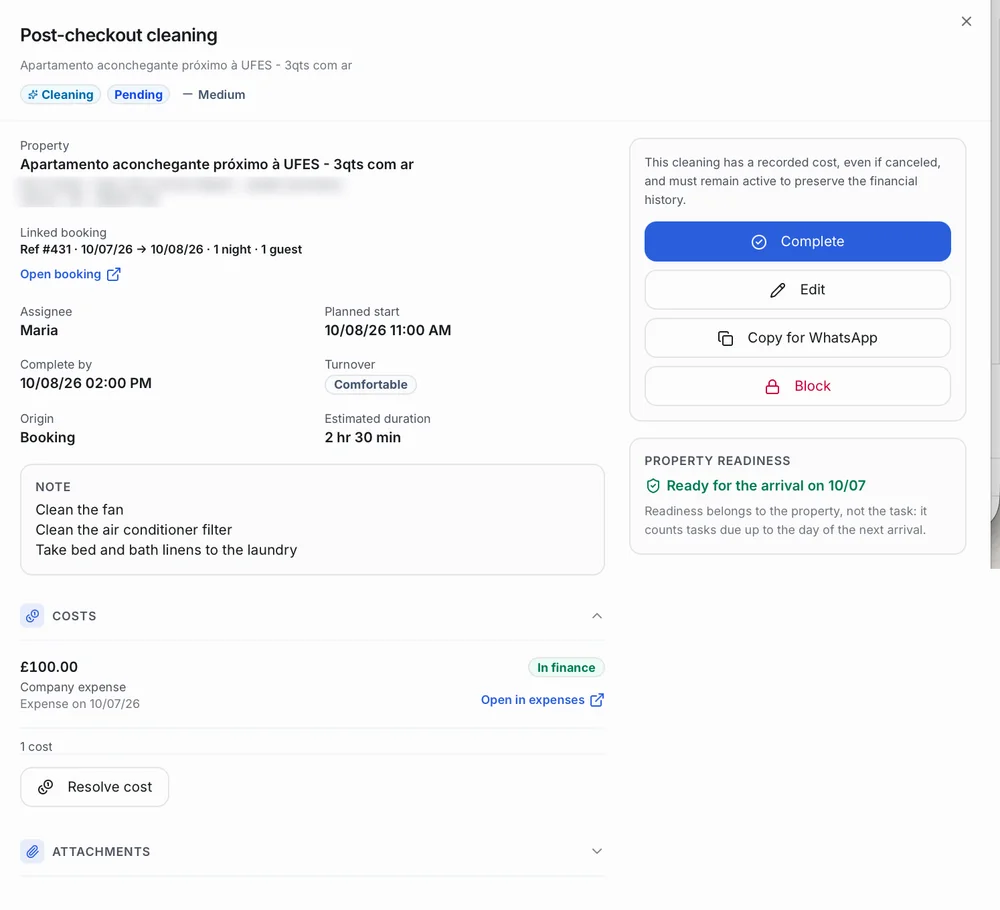The height and width of the screenshot is (910, 1000).
Task: Click the Cleaning category tag
Action: (61, 94)
